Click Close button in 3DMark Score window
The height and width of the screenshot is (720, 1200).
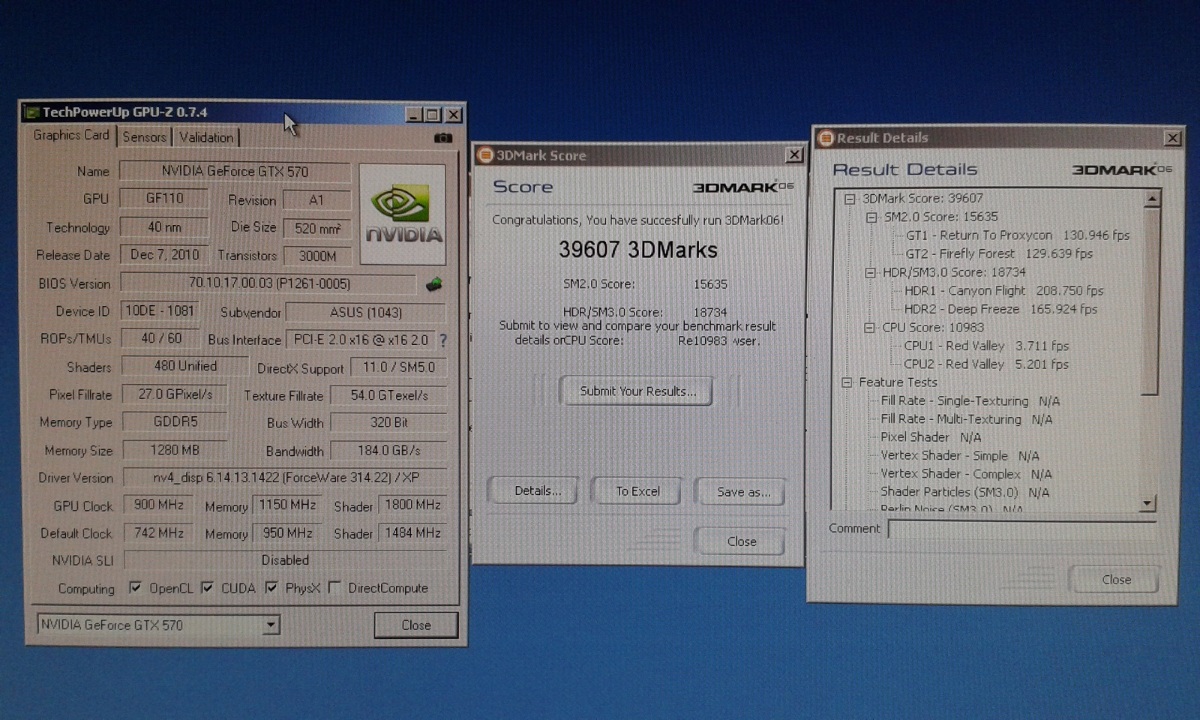(742, 541)
